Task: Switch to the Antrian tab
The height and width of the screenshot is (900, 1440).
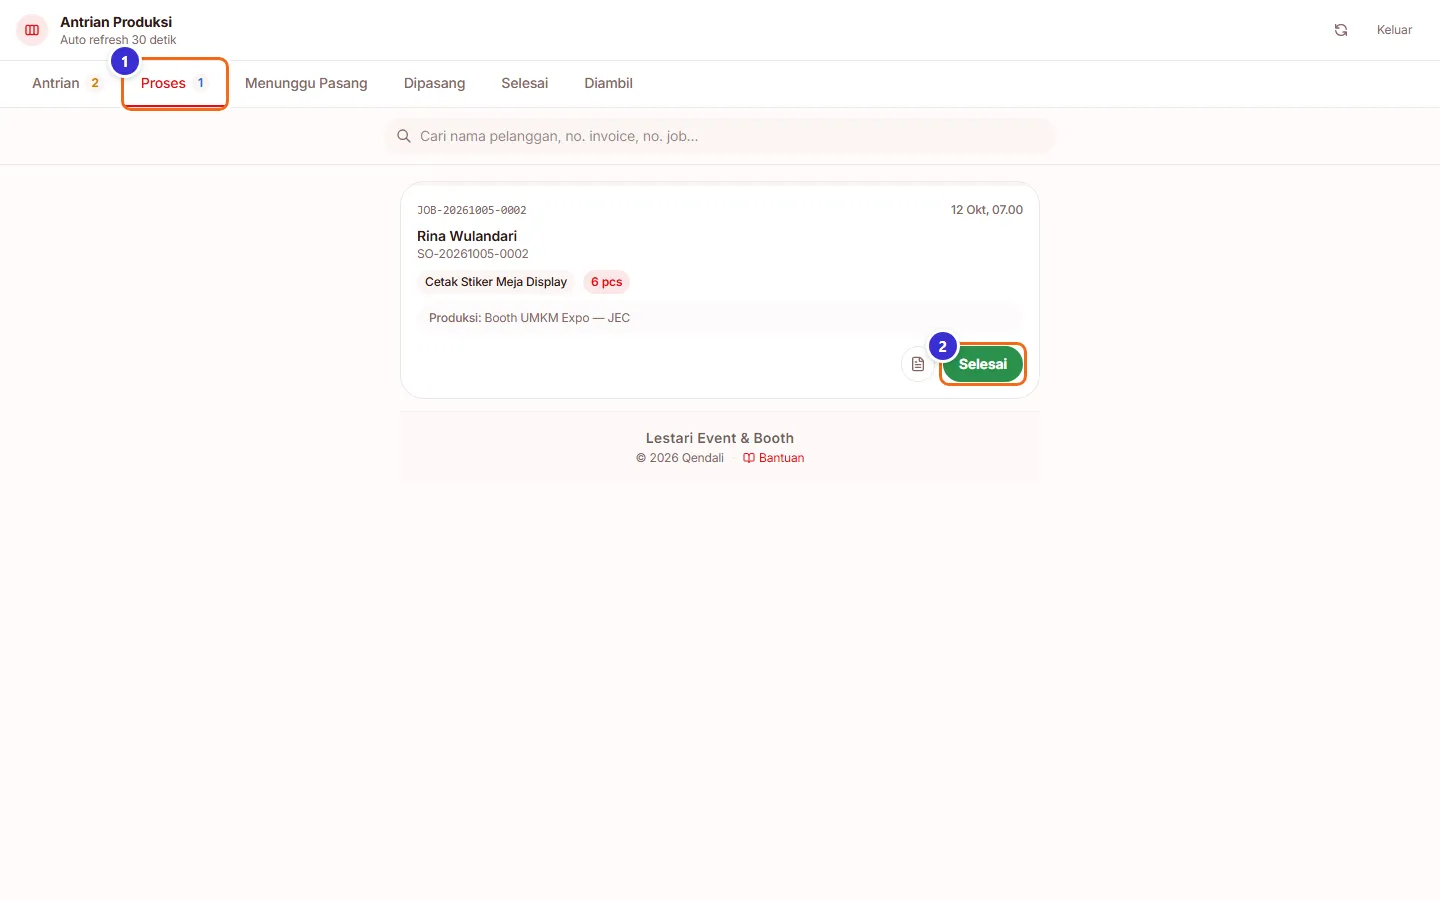Action: click(x=67, y=83)
